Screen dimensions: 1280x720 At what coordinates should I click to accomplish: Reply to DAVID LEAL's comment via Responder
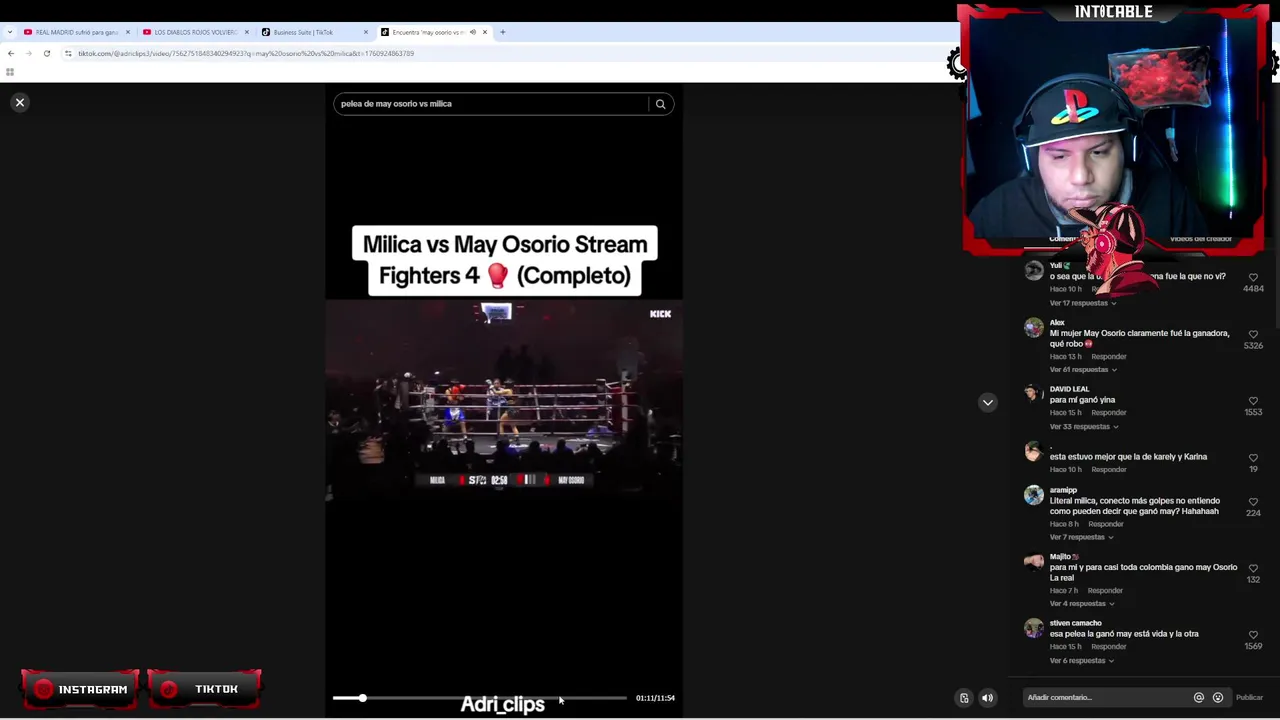pos(1109,413)
